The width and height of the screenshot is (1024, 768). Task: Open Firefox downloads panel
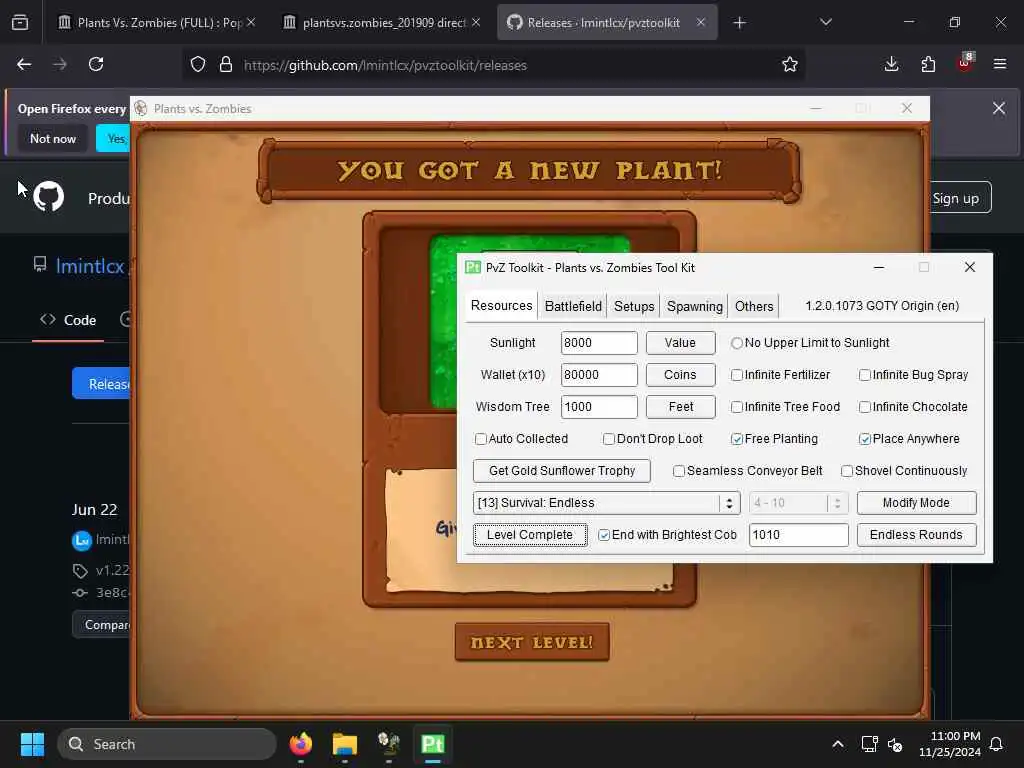coord(891,65)
